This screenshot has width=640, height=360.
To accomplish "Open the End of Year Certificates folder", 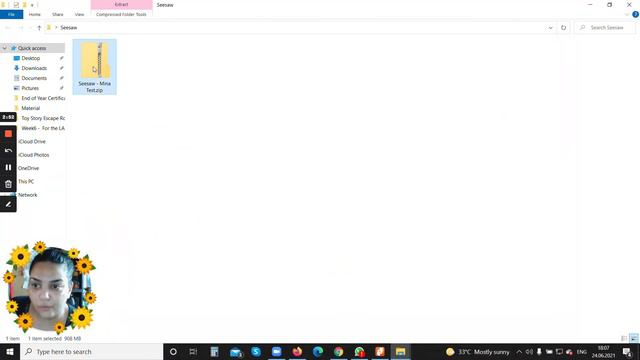I will click(43, 98).
